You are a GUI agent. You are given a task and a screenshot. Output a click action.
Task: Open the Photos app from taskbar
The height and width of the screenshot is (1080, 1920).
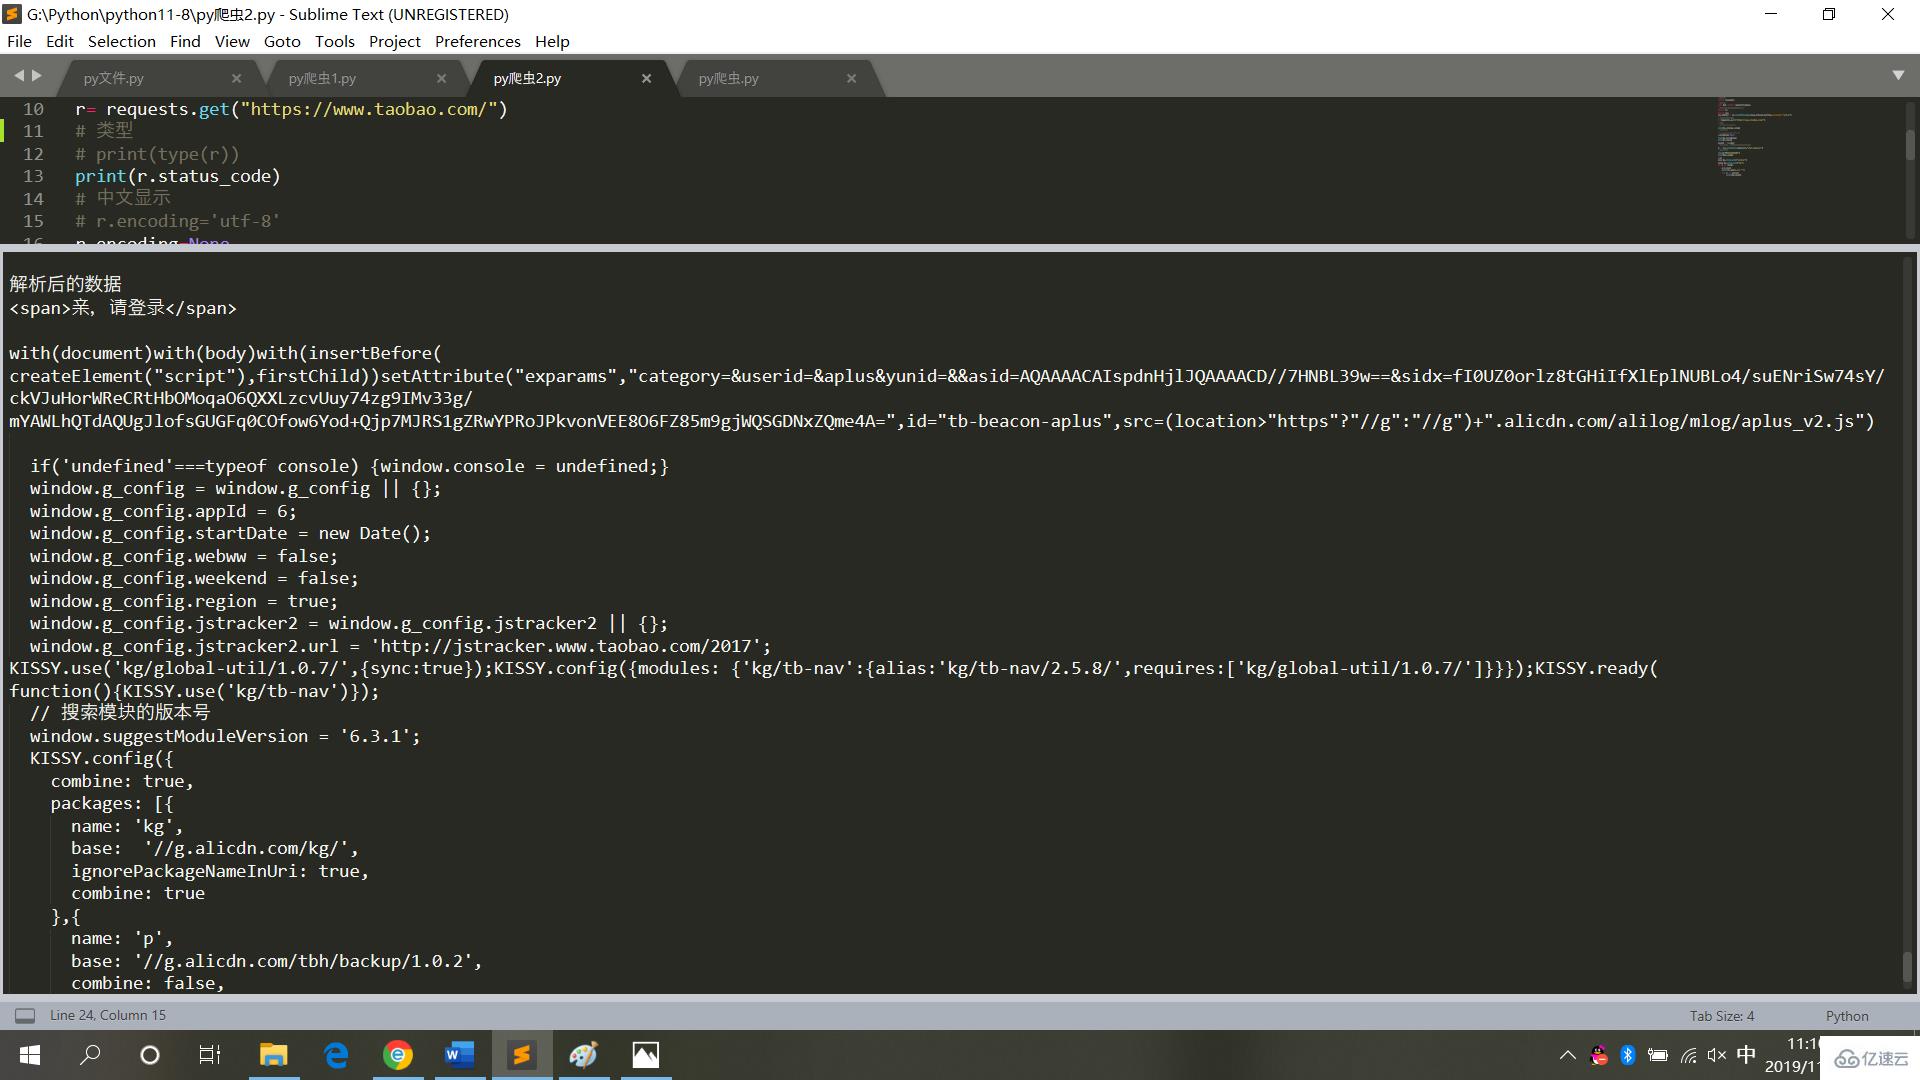646,1055
